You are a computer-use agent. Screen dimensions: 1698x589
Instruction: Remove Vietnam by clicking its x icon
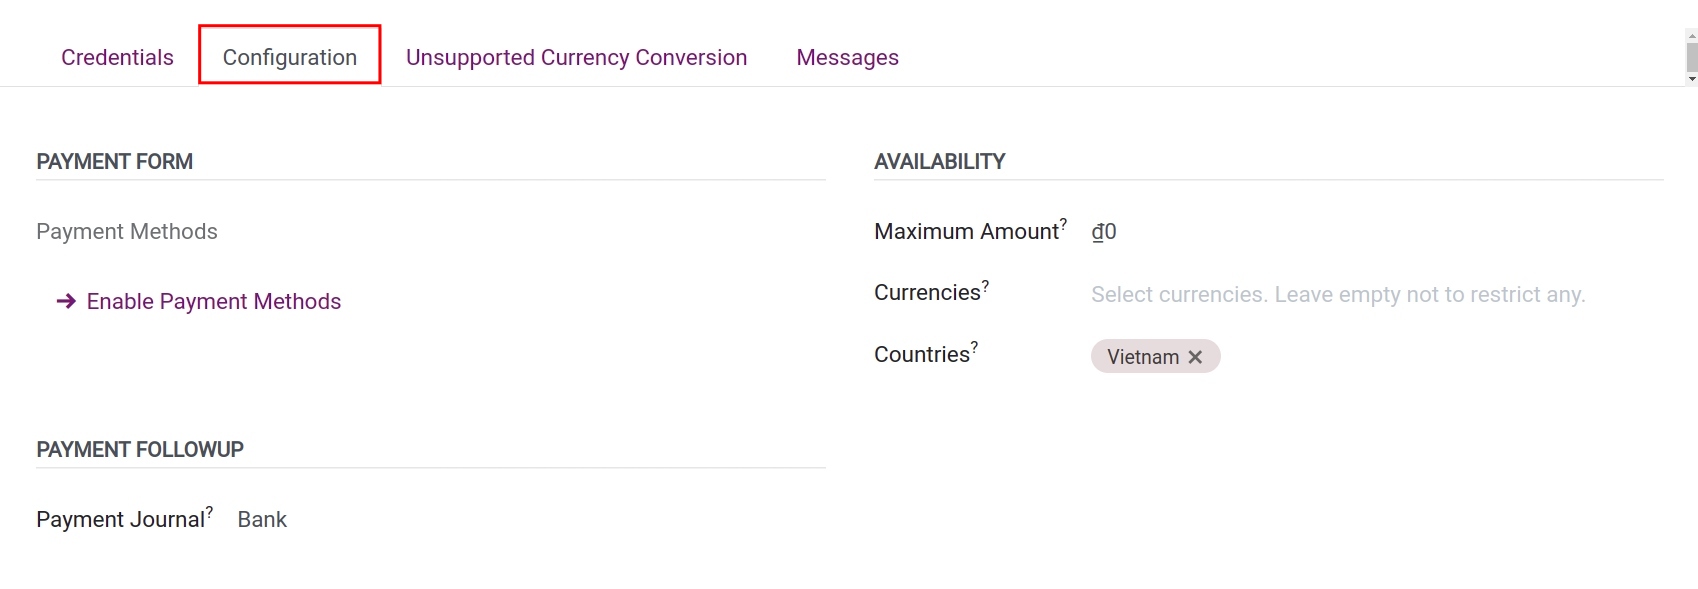(1196, 356)
